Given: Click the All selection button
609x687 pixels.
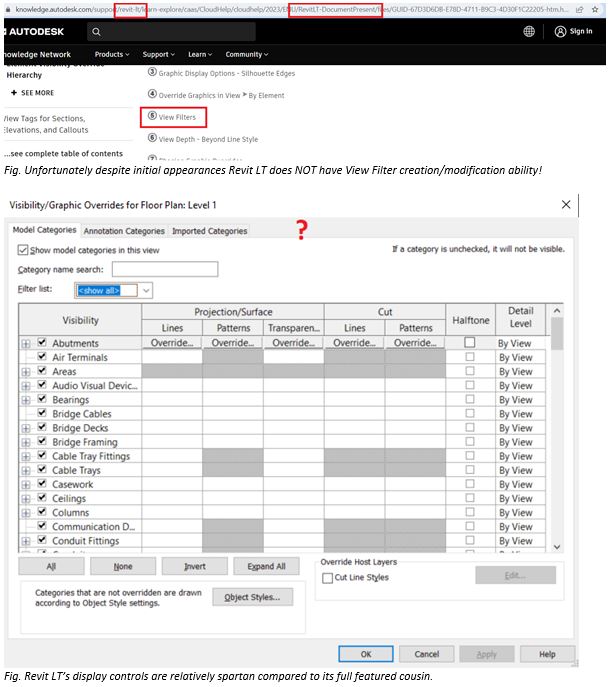Looking at the screenshot, I should (51, 566).
